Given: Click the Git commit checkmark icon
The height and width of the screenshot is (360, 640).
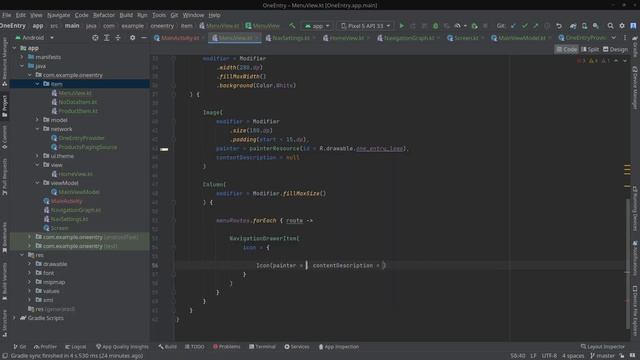Looking at the screenshot, I should pos(524,26).
